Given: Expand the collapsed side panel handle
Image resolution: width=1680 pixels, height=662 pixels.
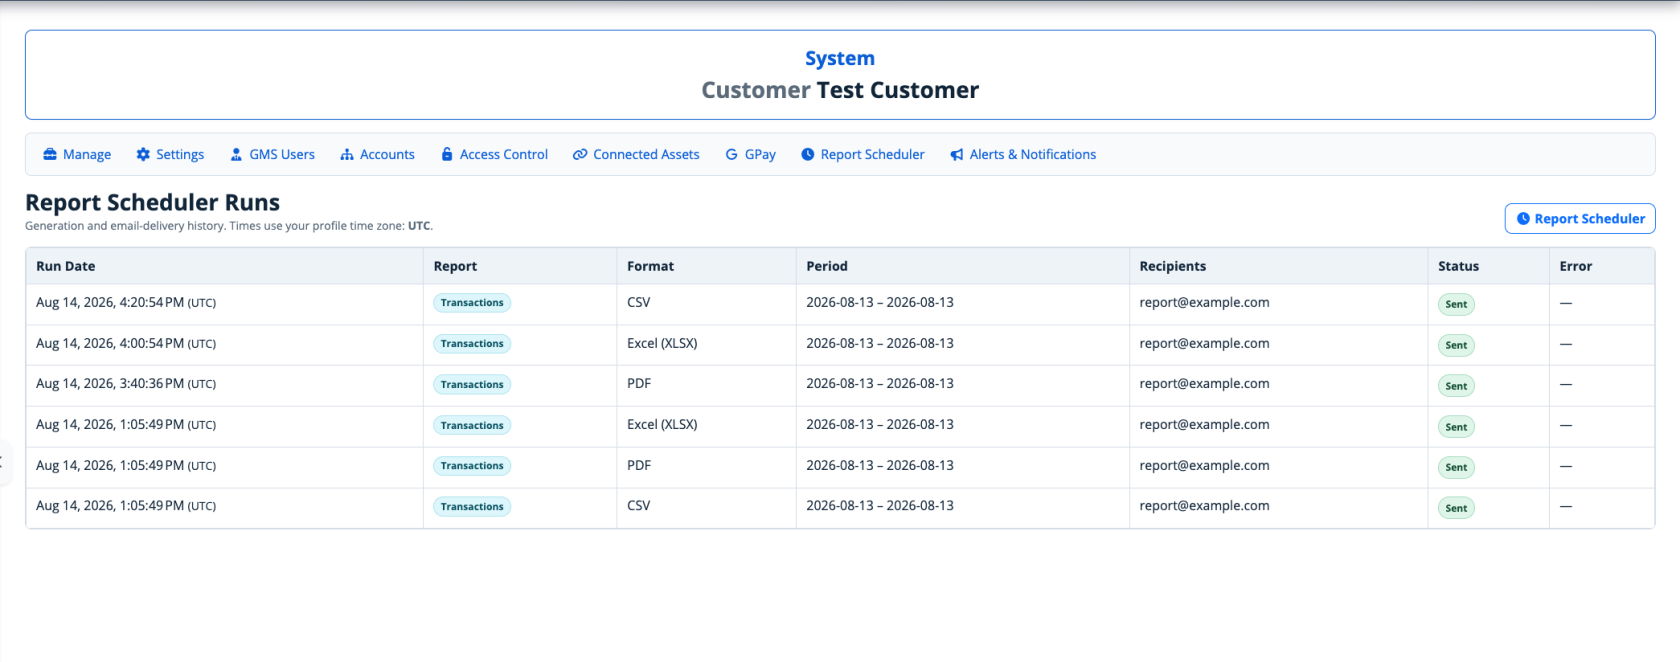Looking at the screenshot, I should pyautogui.click(x=4, y=463).
